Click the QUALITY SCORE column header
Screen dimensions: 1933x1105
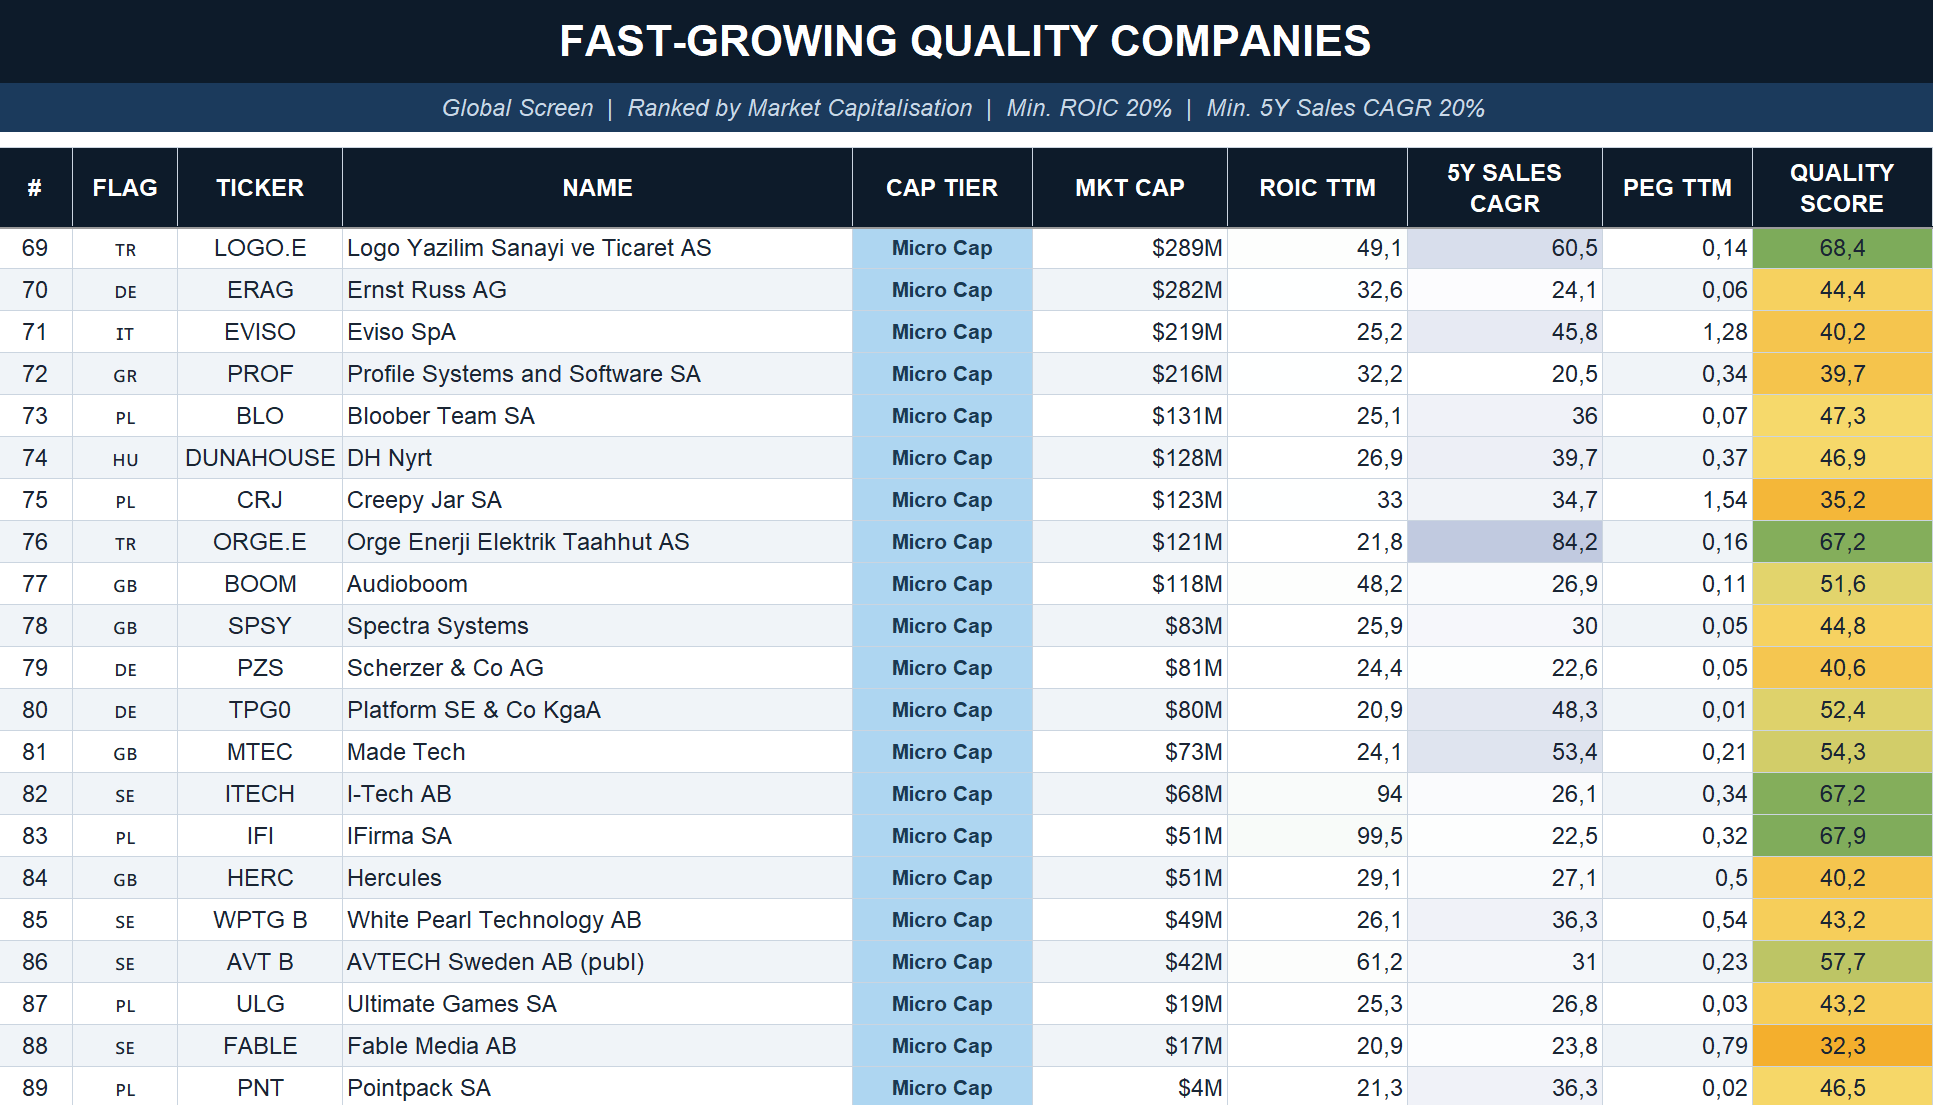click(1841, 188)
